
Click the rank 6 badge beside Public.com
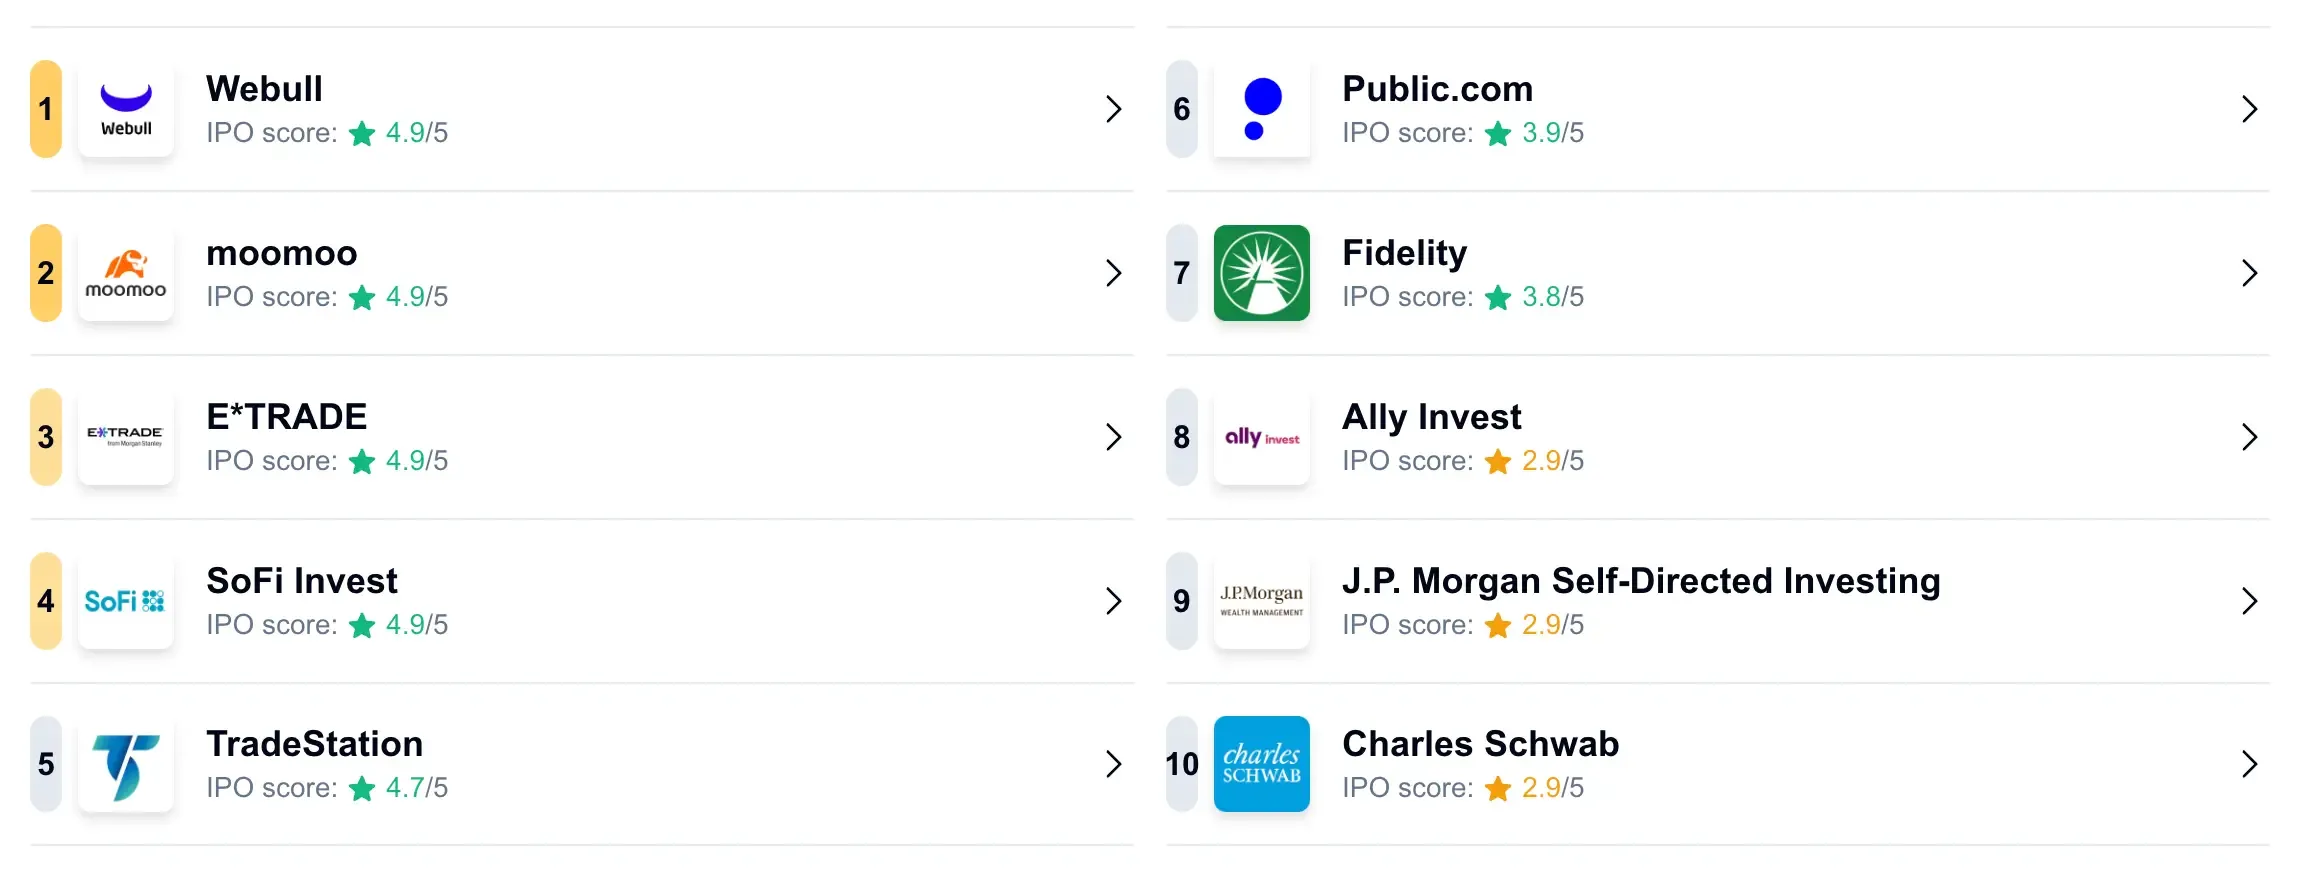pyautogui.click(x=1181, y=109)
